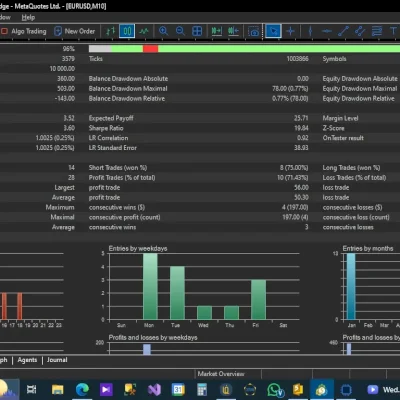Select the equidistant channel tool
400x400 pixels.
[360, 31]
